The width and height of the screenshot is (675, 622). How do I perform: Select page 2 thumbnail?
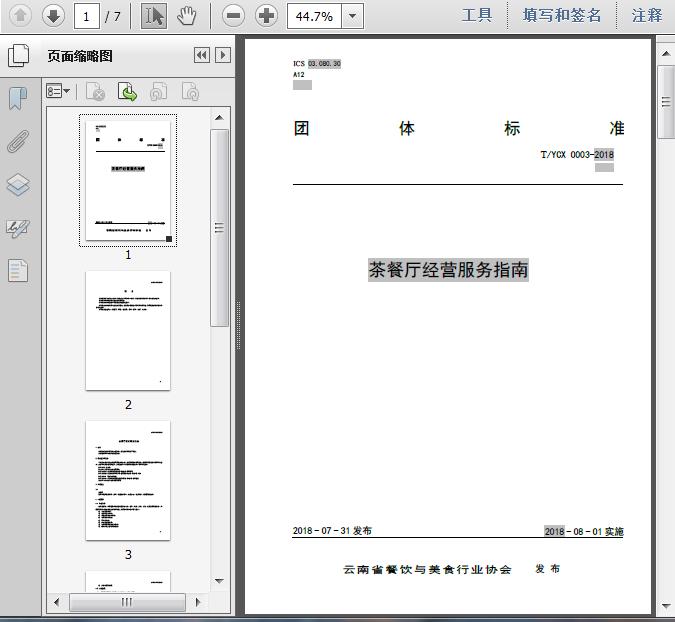tap(128, 331)
